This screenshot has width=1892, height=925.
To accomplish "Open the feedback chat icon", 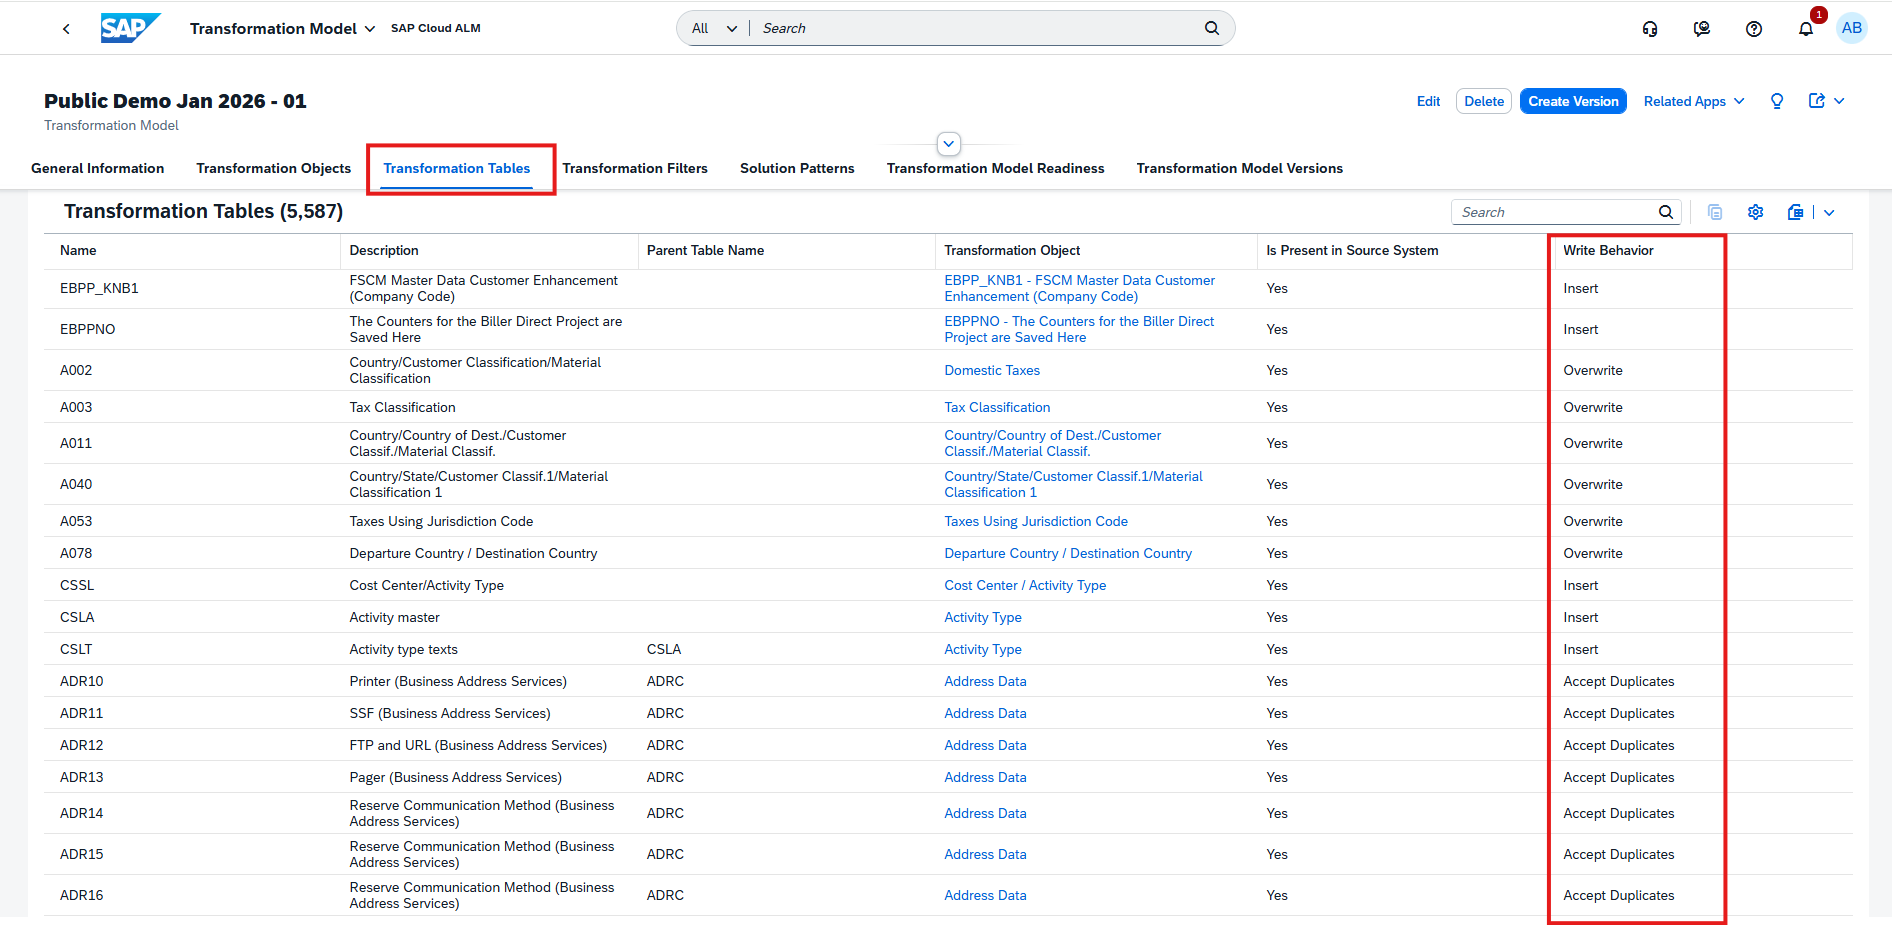I will [x=1702, y=29].
